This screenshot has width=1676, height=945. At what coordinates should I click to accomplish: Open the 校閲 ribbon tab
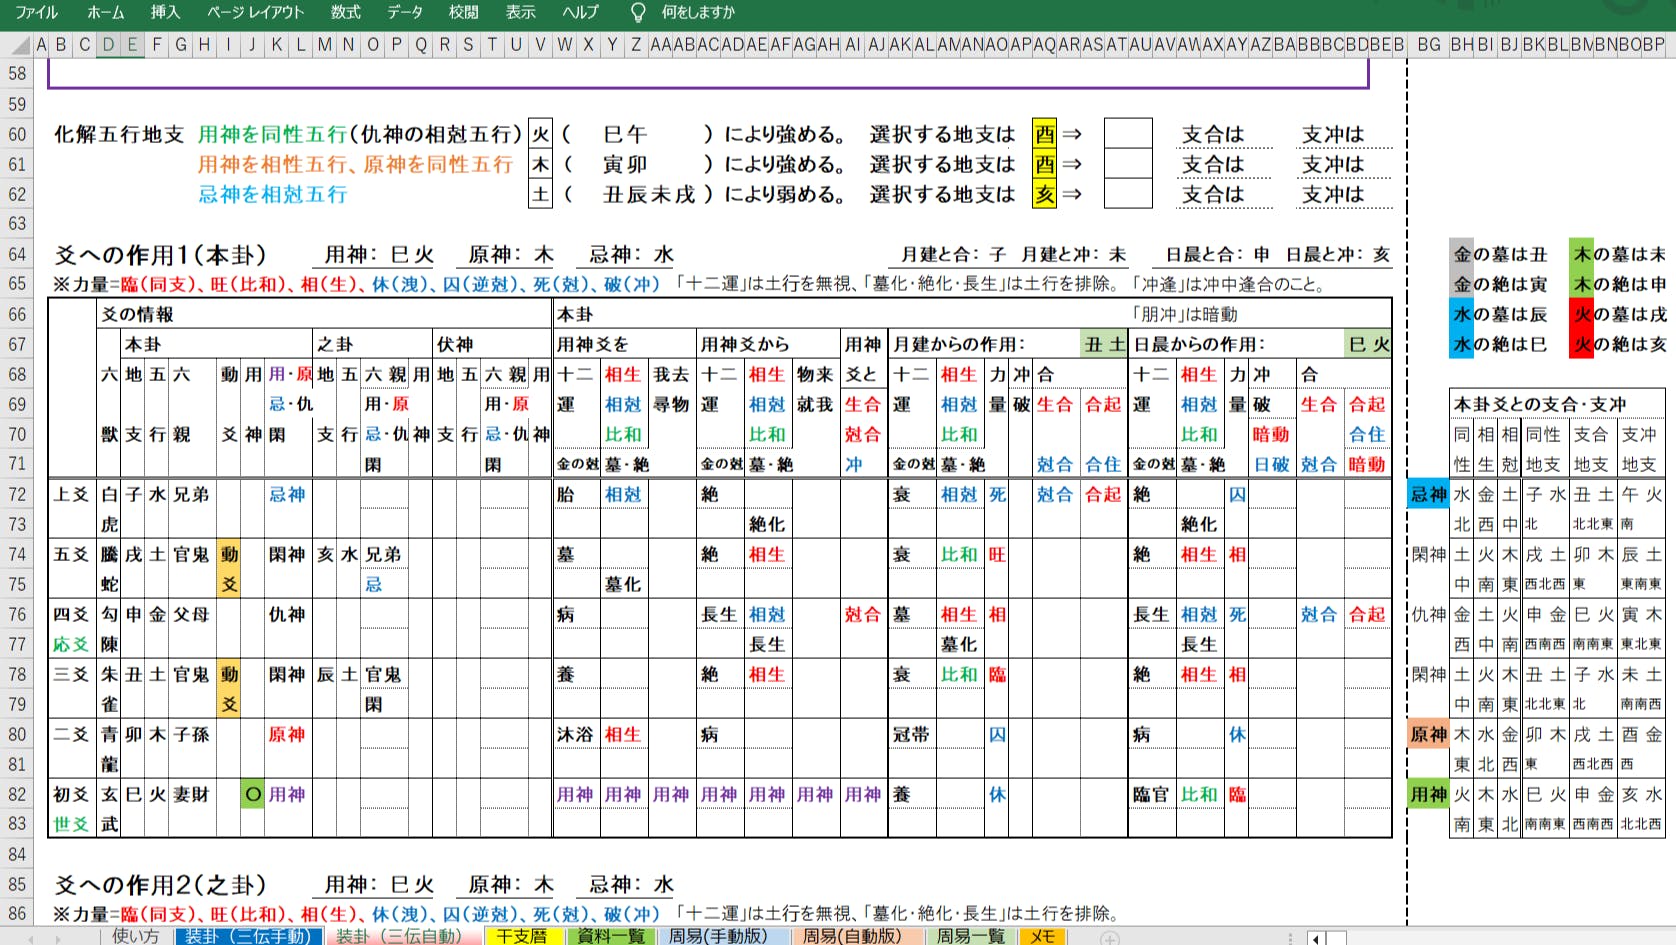463,12
